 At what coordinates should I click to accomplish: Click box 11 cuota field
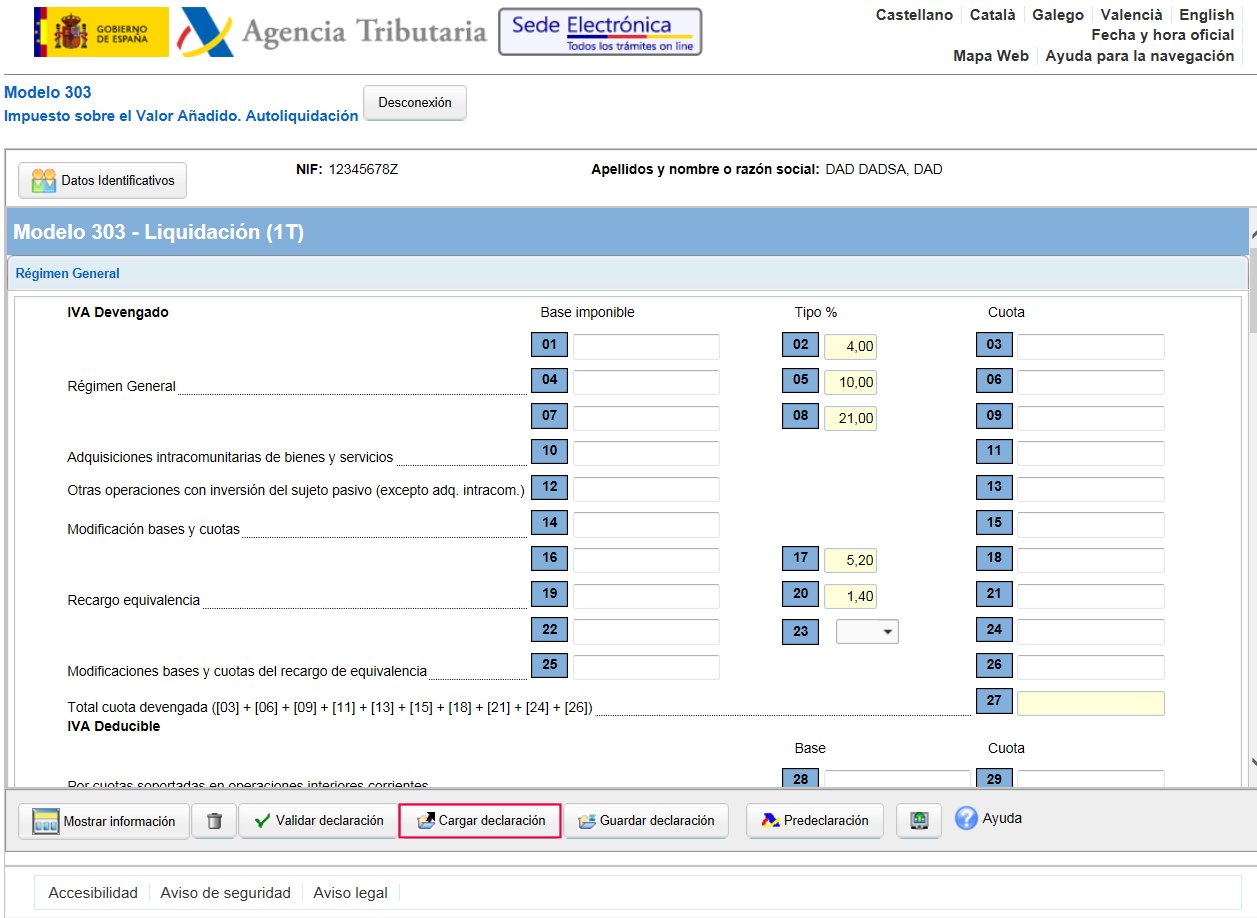tap(1091, 453)
